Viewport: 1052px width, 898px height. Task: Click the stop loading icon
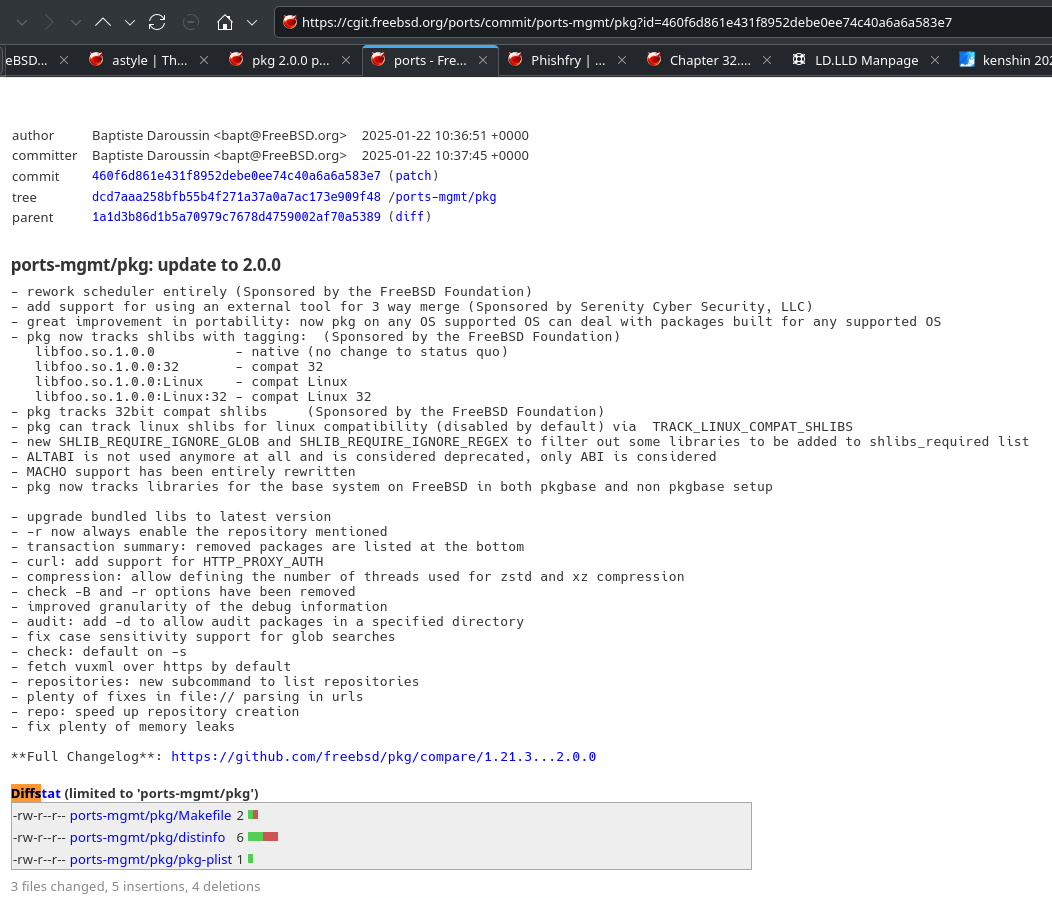pos(191,22)
